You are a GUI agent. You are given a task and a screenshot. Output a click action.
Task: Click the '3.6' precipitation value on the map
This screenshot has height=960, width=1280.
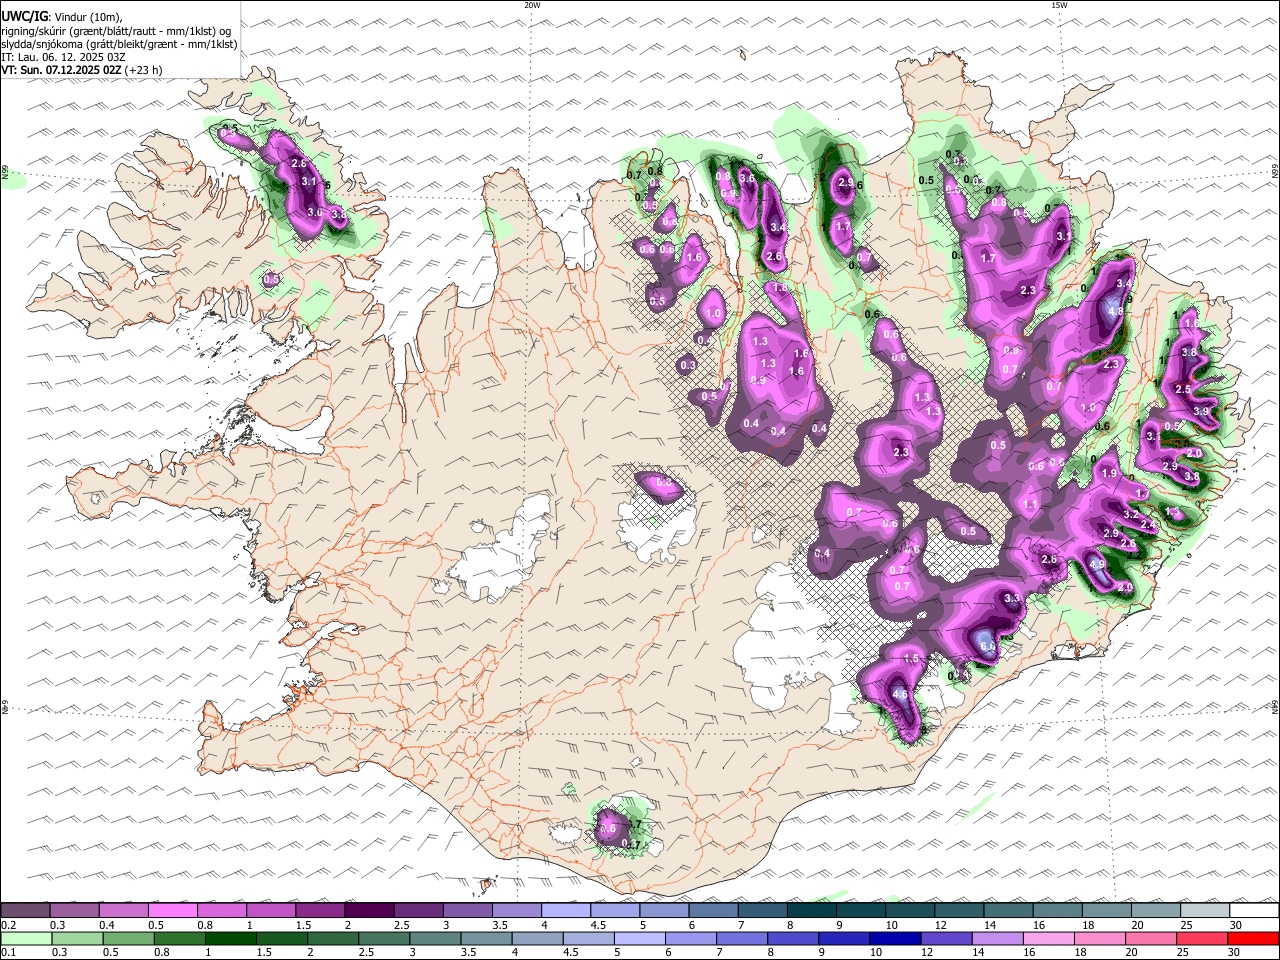coord(746,178)
